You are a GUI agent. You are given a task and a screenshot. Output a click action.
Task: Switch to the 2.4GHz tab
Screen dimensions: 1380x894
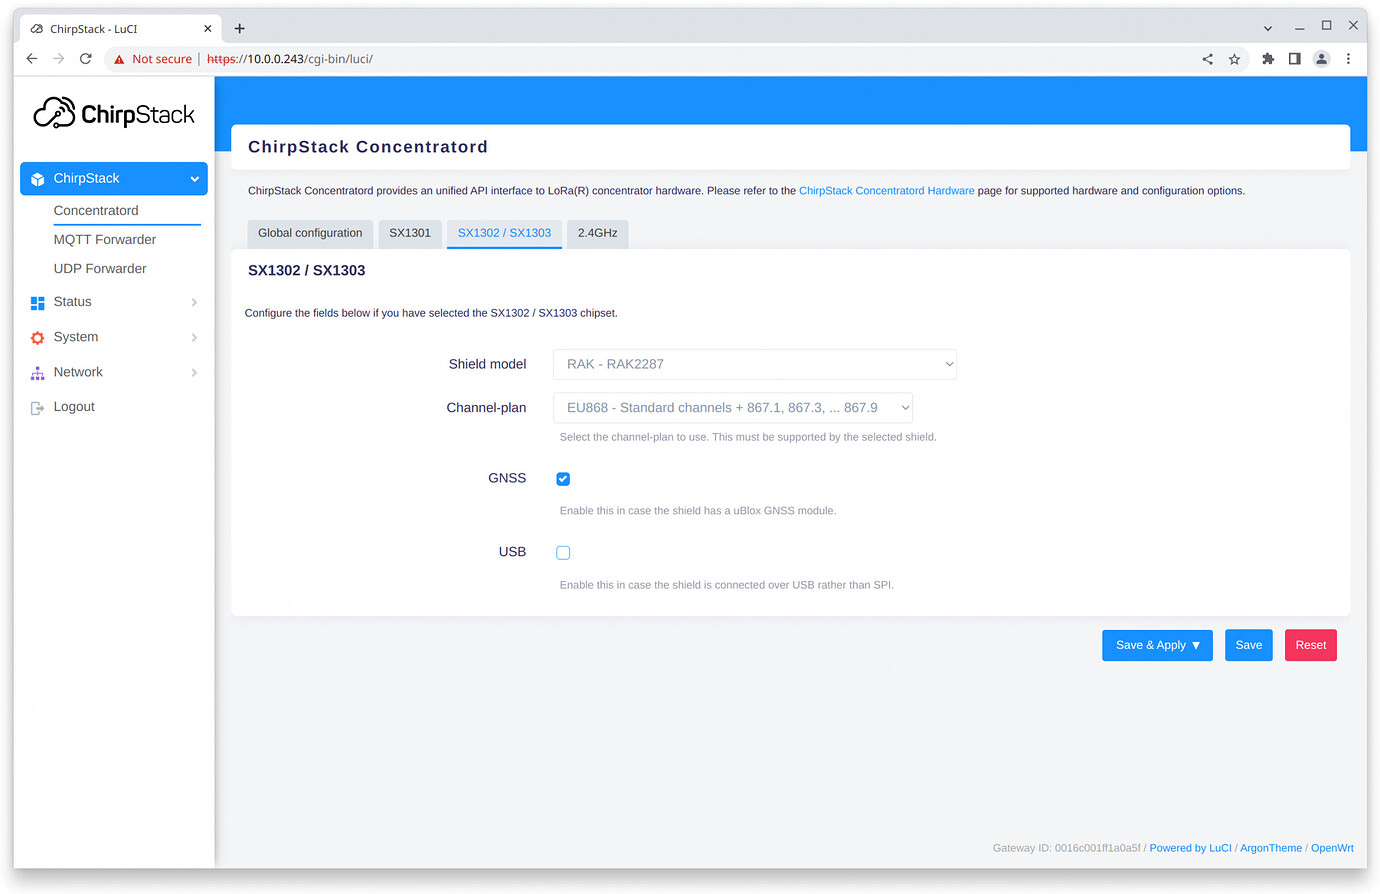tap(597, 233)
